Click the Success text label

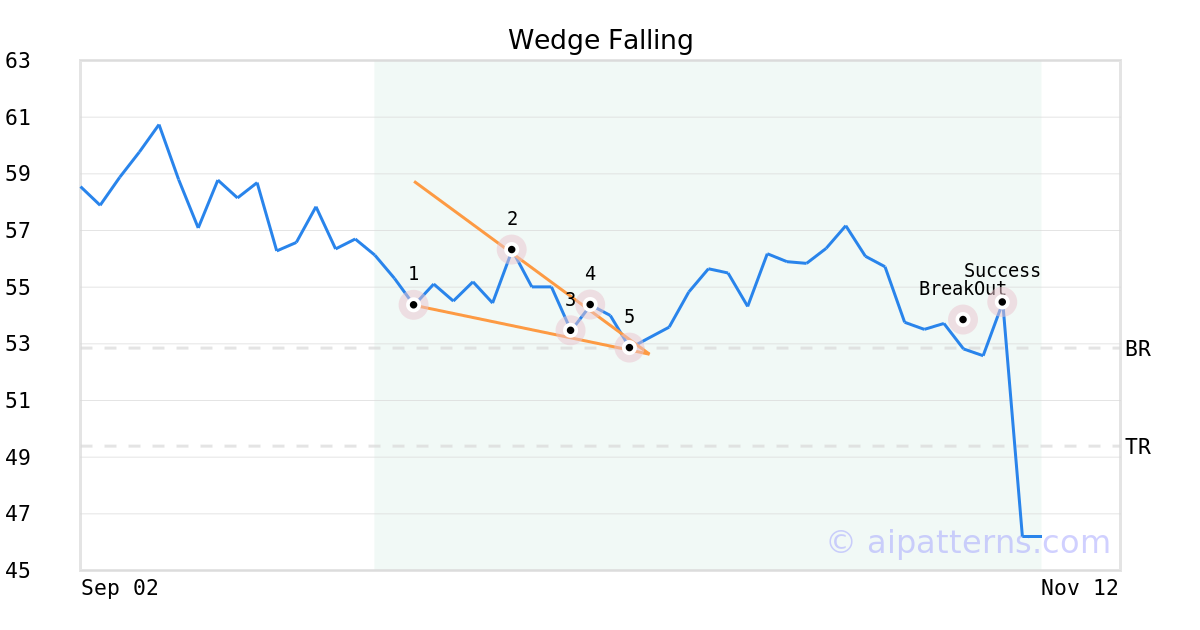coord(1002,271)
